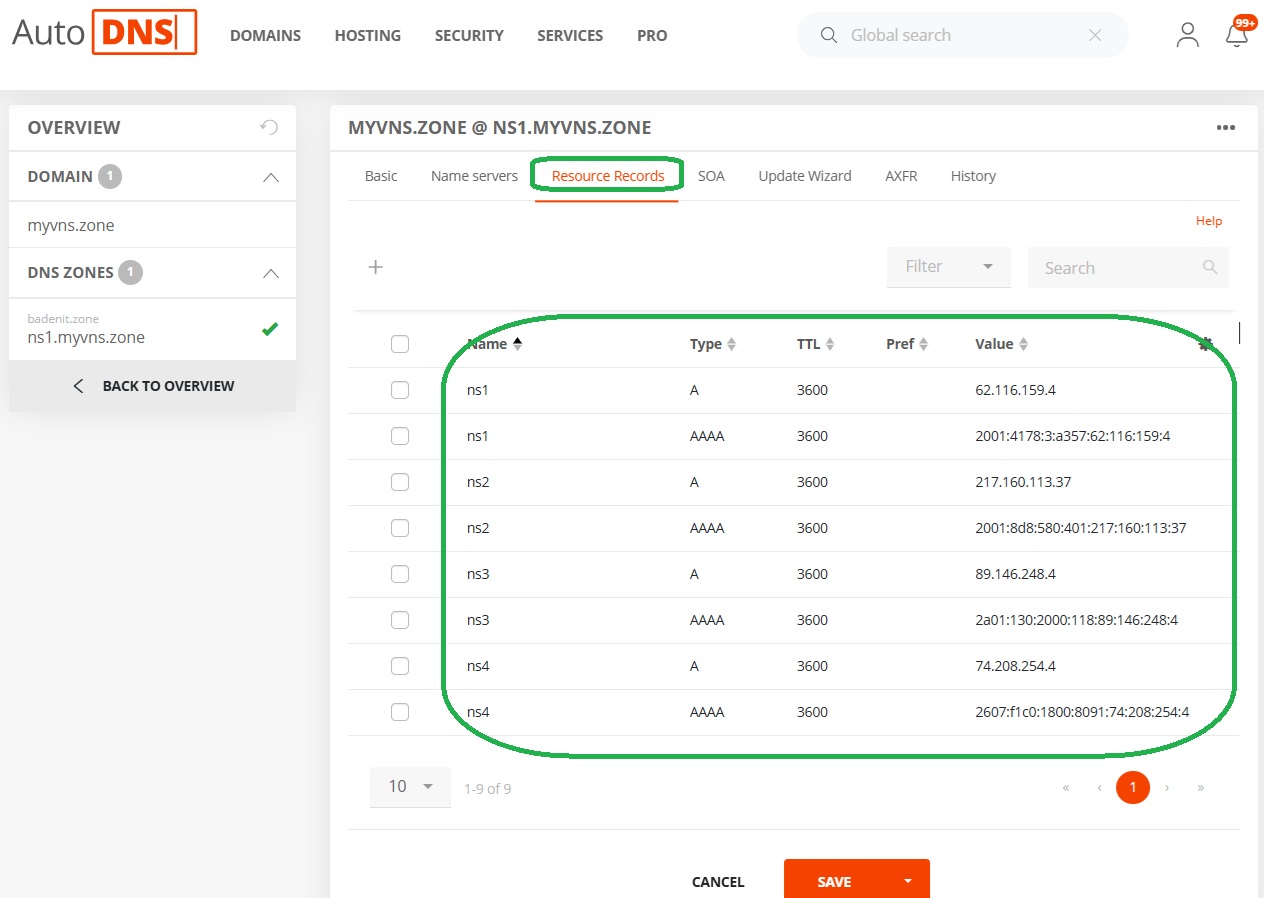The height and width of the screenshot is (898, 1264).
Task: Sort by TTL column arrows
Action: (x=830, y=344)
